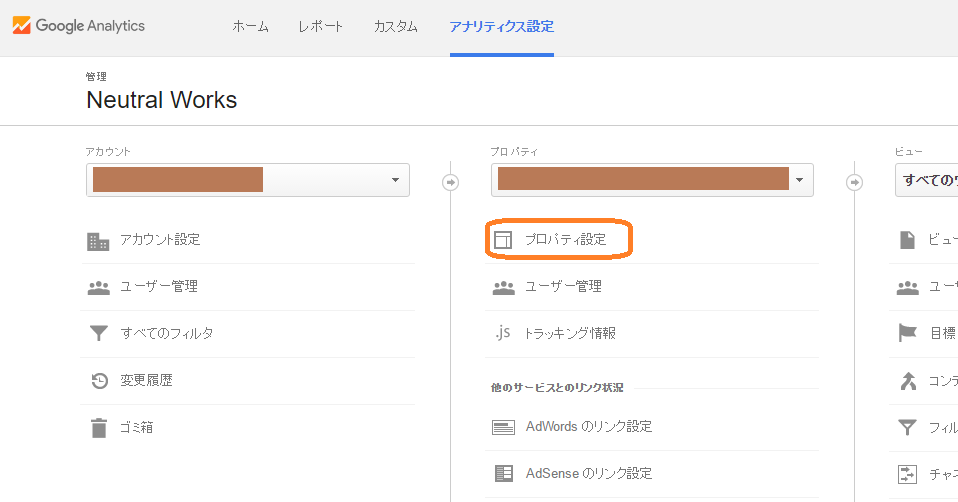Click the Neutral Works heading

tap(161, 100)
